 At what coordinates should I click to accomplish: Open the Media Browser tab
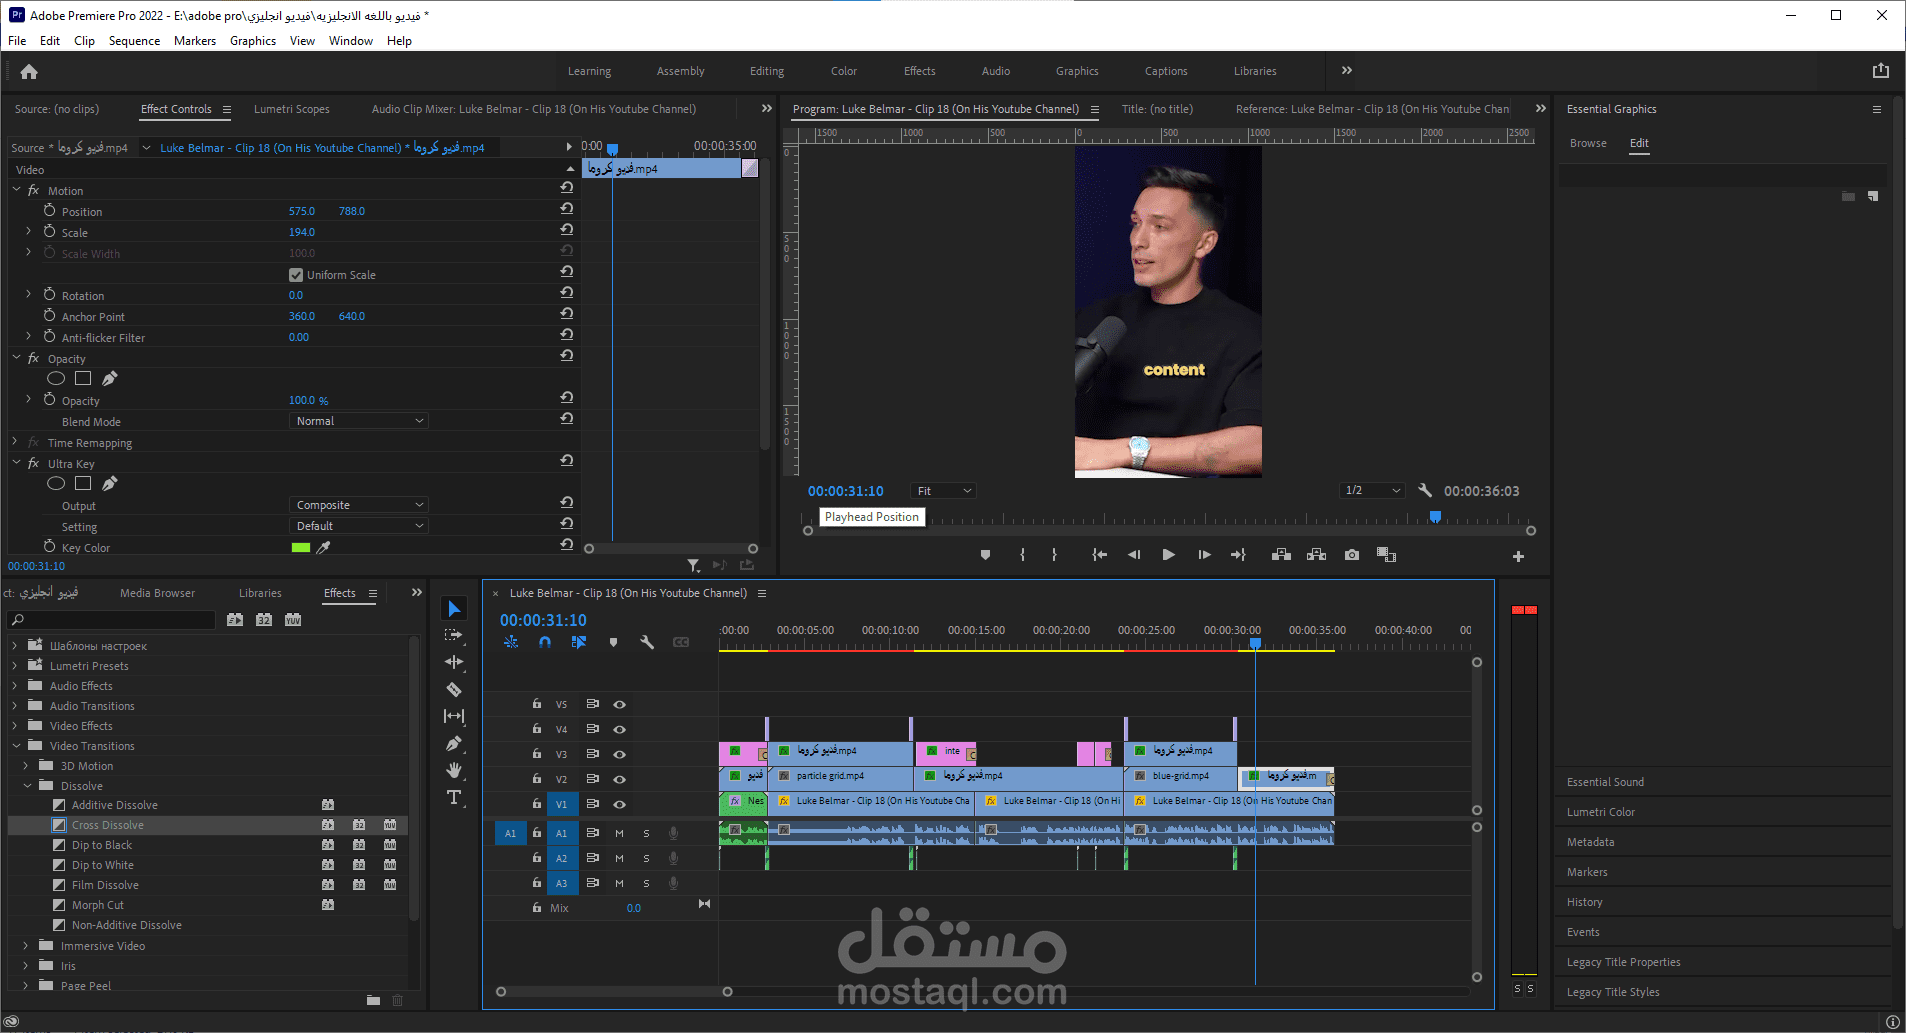(x=157, y=593)
